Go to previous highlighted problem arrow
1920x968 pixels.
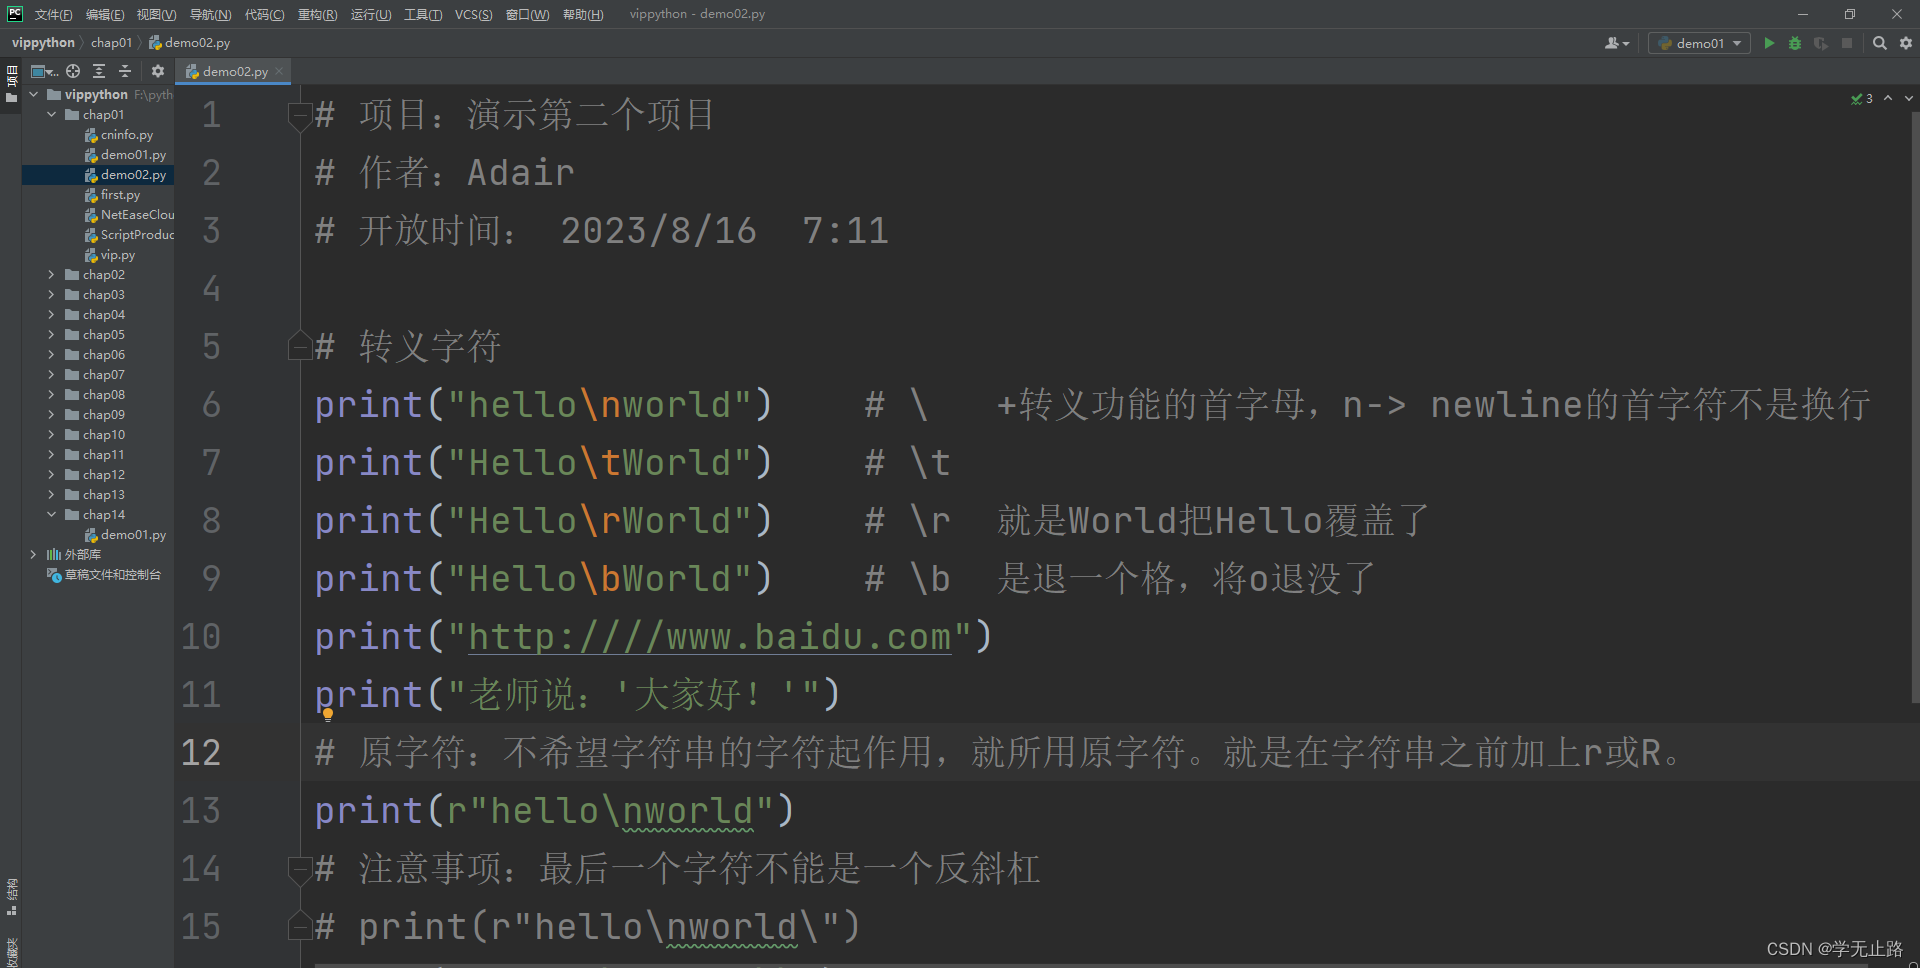(x=1888, y=98)
